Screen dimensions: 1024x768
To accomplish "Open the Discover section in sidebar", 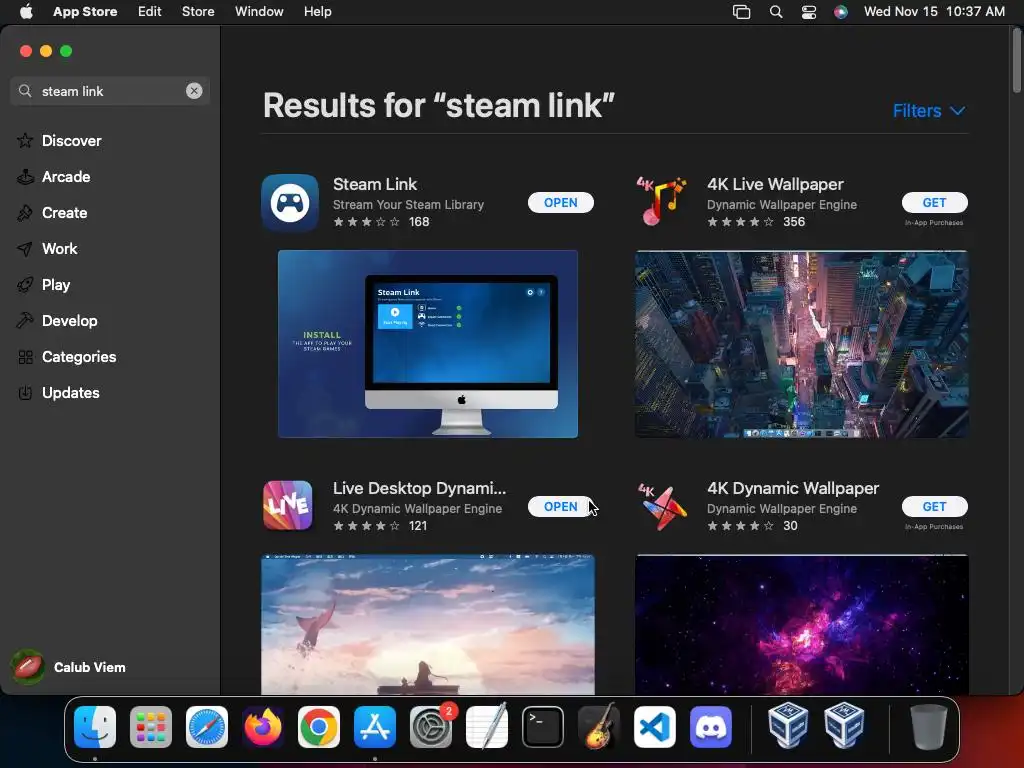I will (x=71, y=140).
